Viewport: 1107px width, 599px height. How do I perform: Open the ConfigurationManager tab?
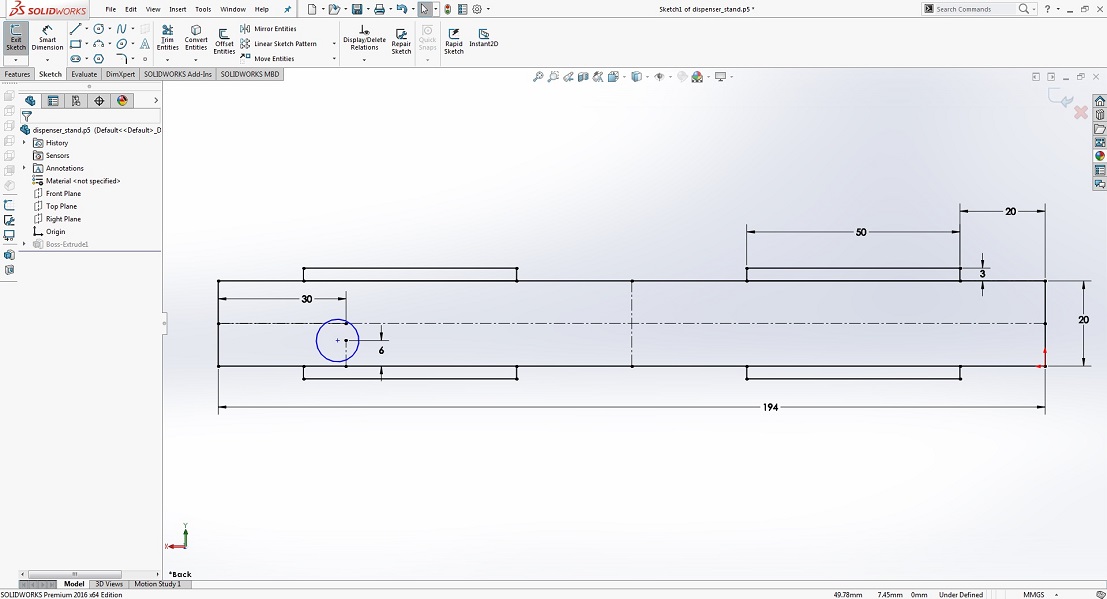[76, 101]
